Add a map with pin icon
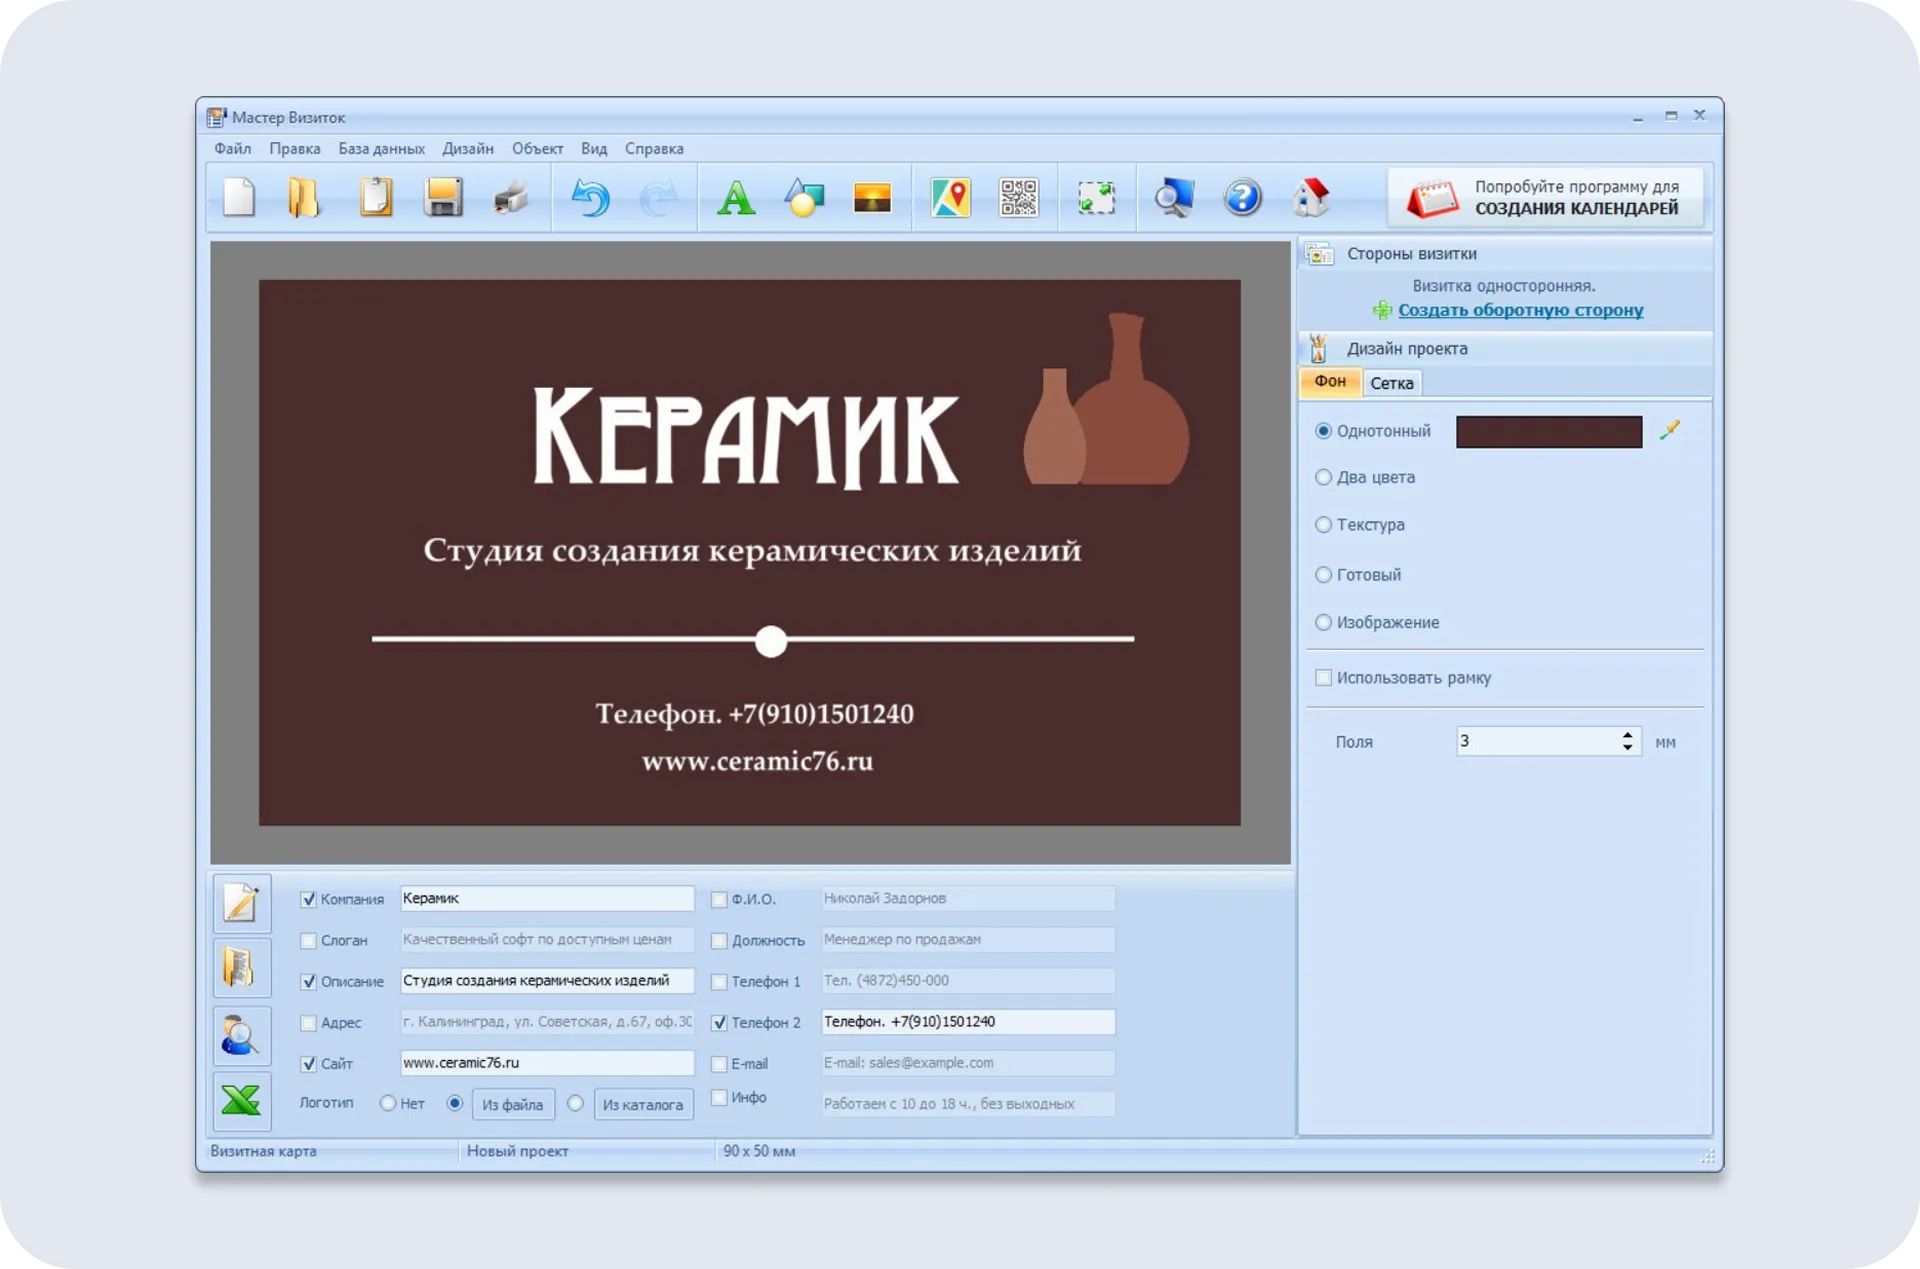1920x1269 pixels. coord(950,197)
